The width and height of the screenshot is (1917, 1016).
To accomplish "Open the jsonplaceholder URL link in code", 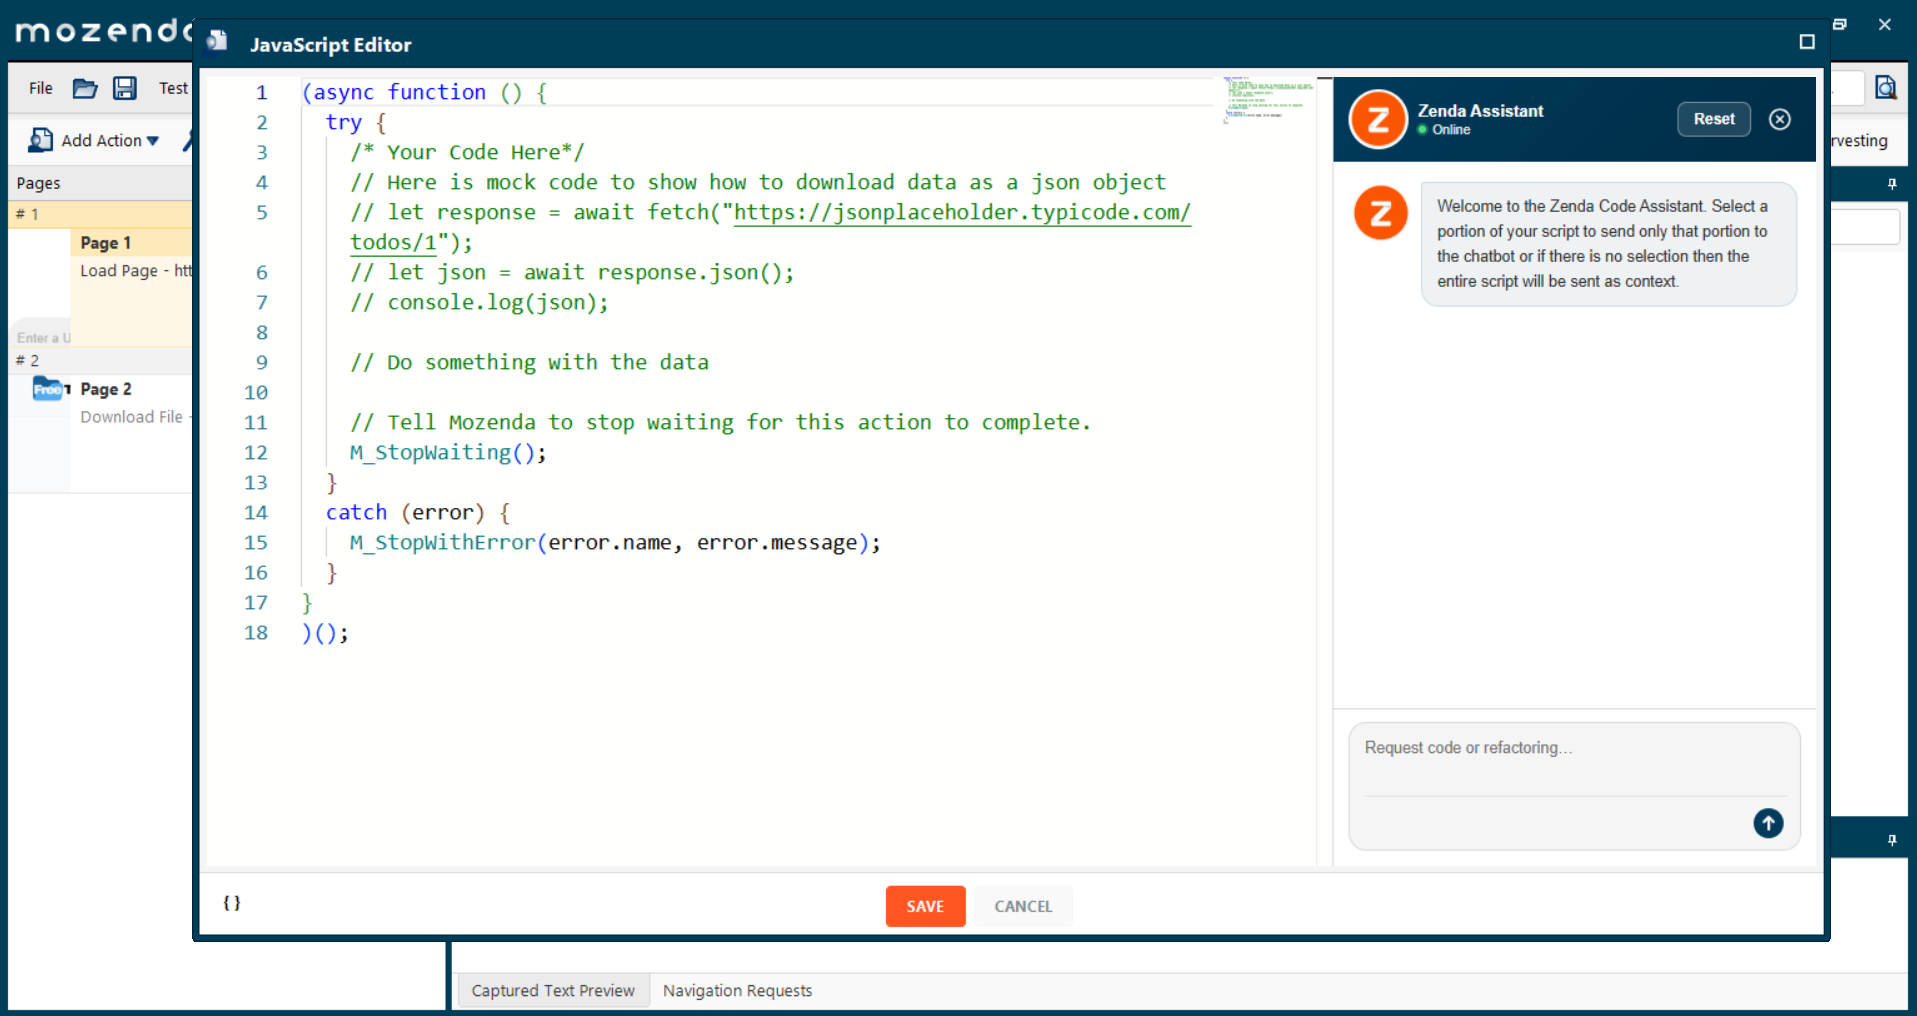I will coord(962,212).
